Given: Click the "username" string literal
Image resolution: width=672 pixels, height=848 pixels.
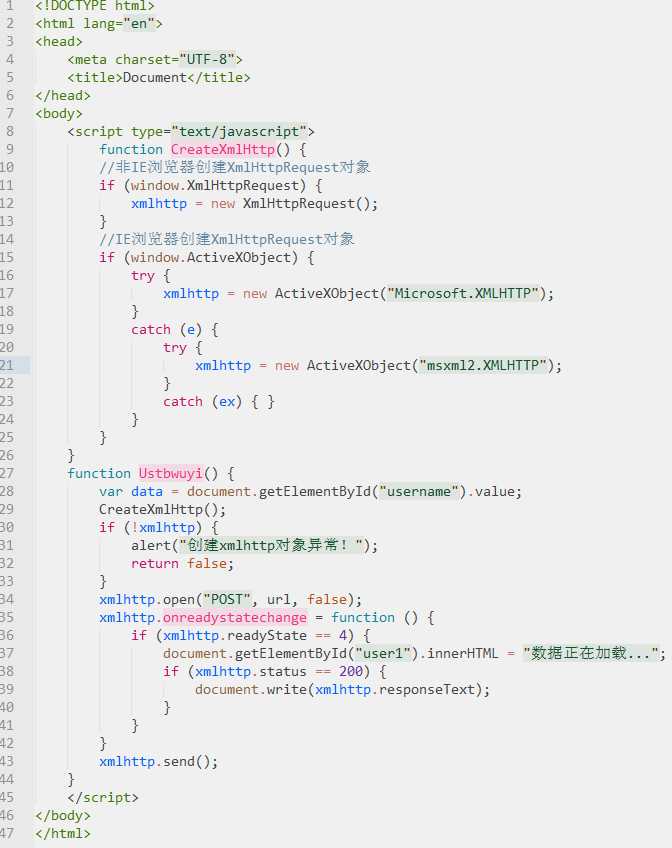Looking at the screenshot, I should pos(419,491).
